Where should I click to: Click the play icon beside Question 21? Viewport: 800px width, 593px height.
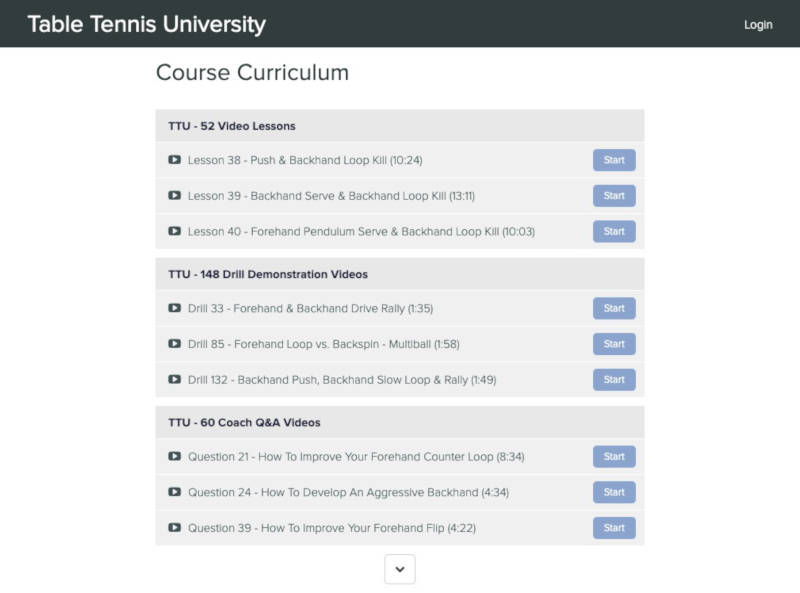coord(176,456)
